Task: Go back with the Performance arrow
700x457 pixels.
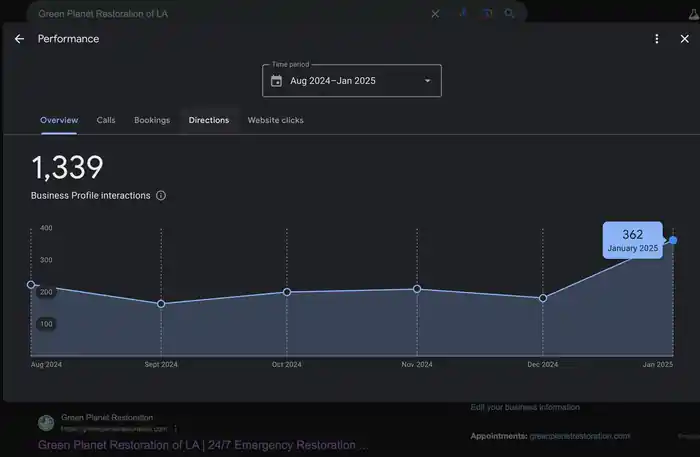Action: coord(19,39)
